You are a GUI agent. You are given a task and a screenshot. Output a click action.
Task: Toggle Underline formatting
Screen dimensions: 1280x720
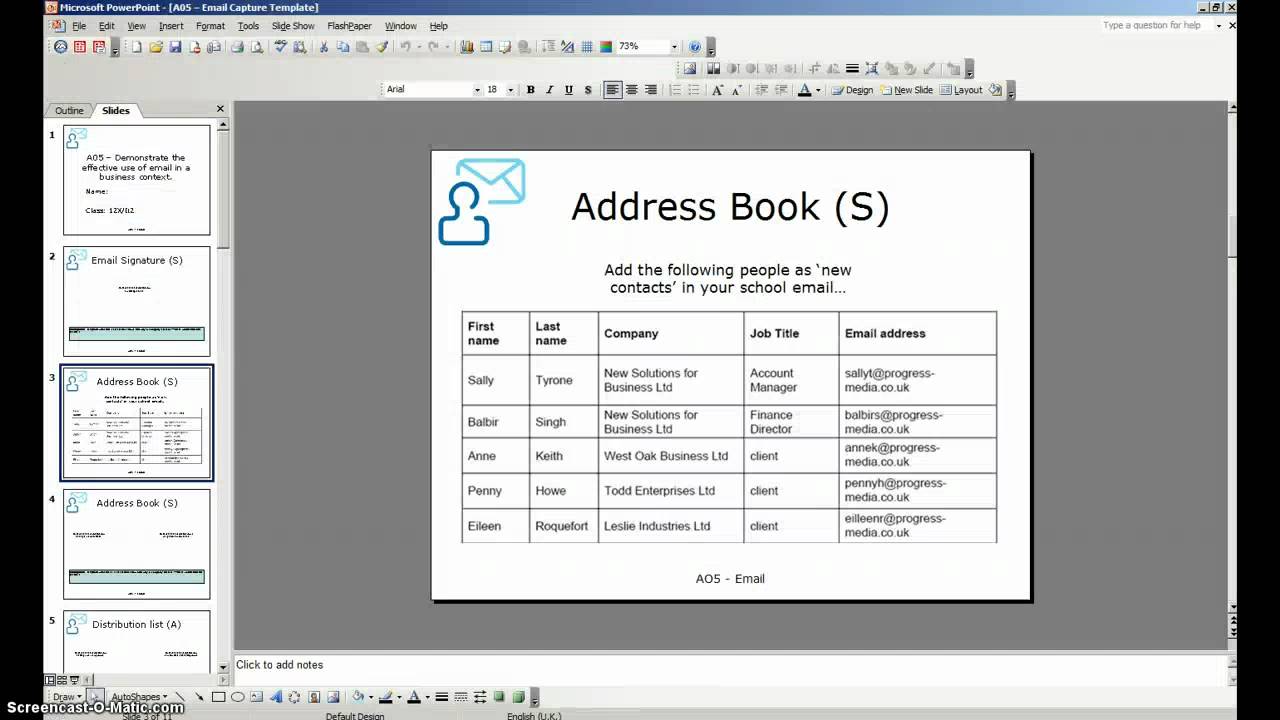click(569, 90)
